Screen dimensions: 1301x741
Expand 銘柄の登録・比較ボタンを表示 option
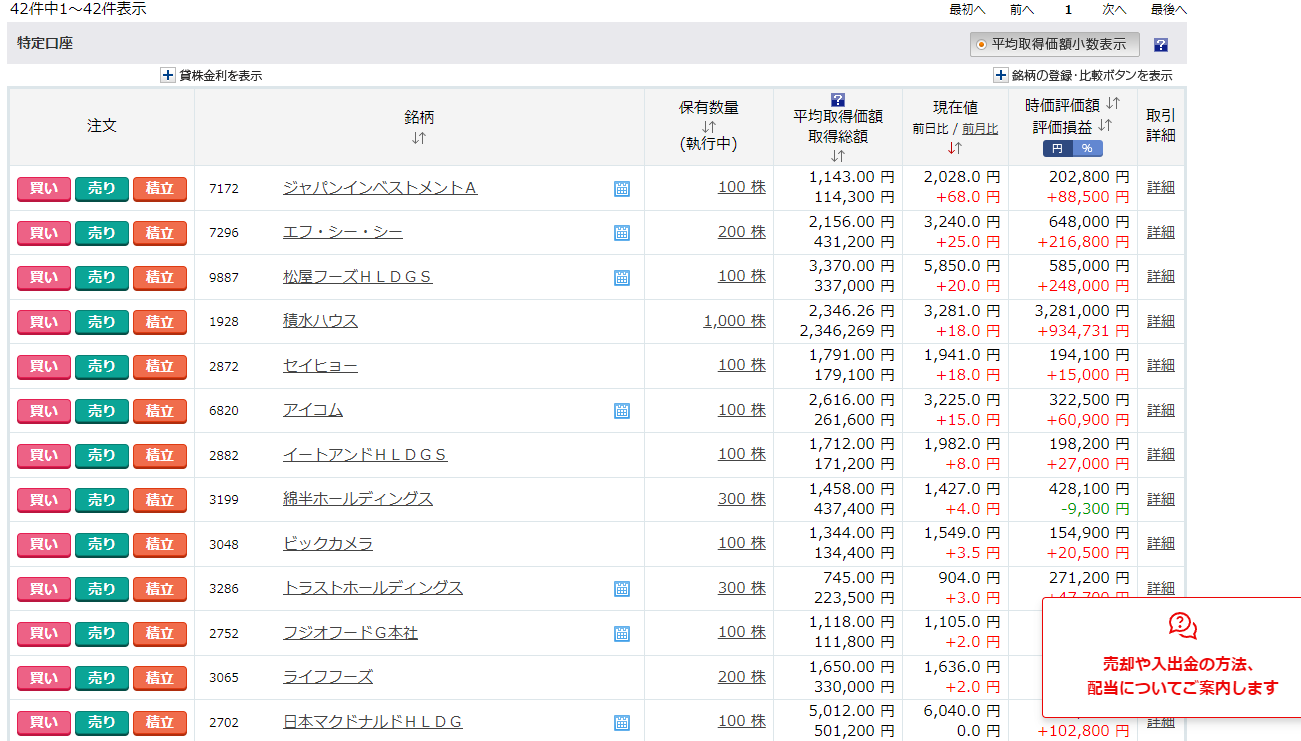[1000, 75]
